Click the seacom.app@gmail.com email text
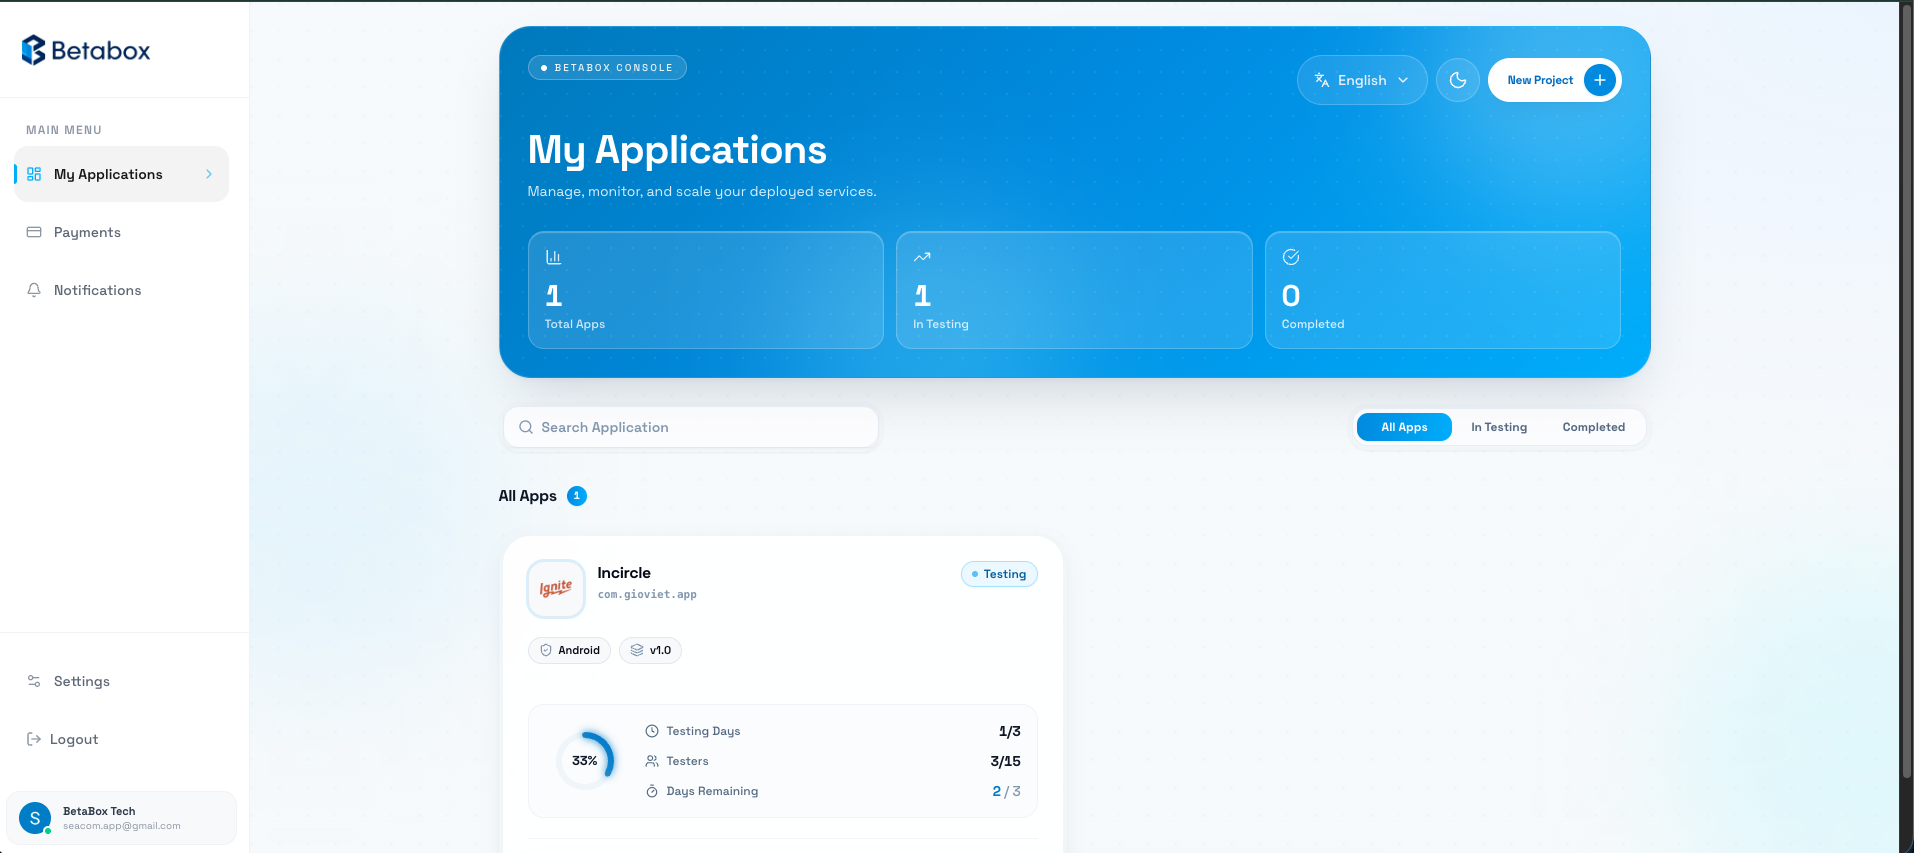The height and width of the screenshot is (853, 1914). [122, 826]
